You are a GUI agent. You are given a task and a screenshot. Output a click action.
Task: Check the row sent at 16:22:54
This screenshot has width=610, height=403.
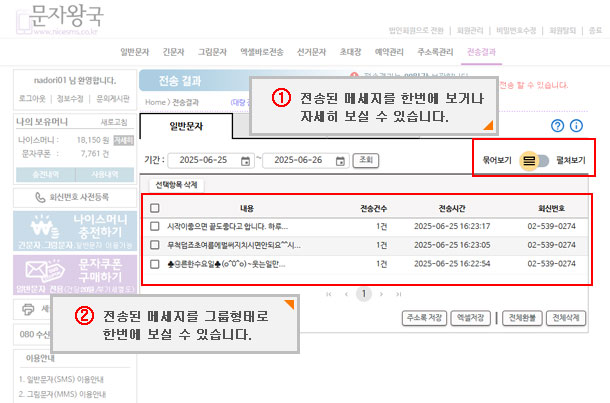click(154, 264)
